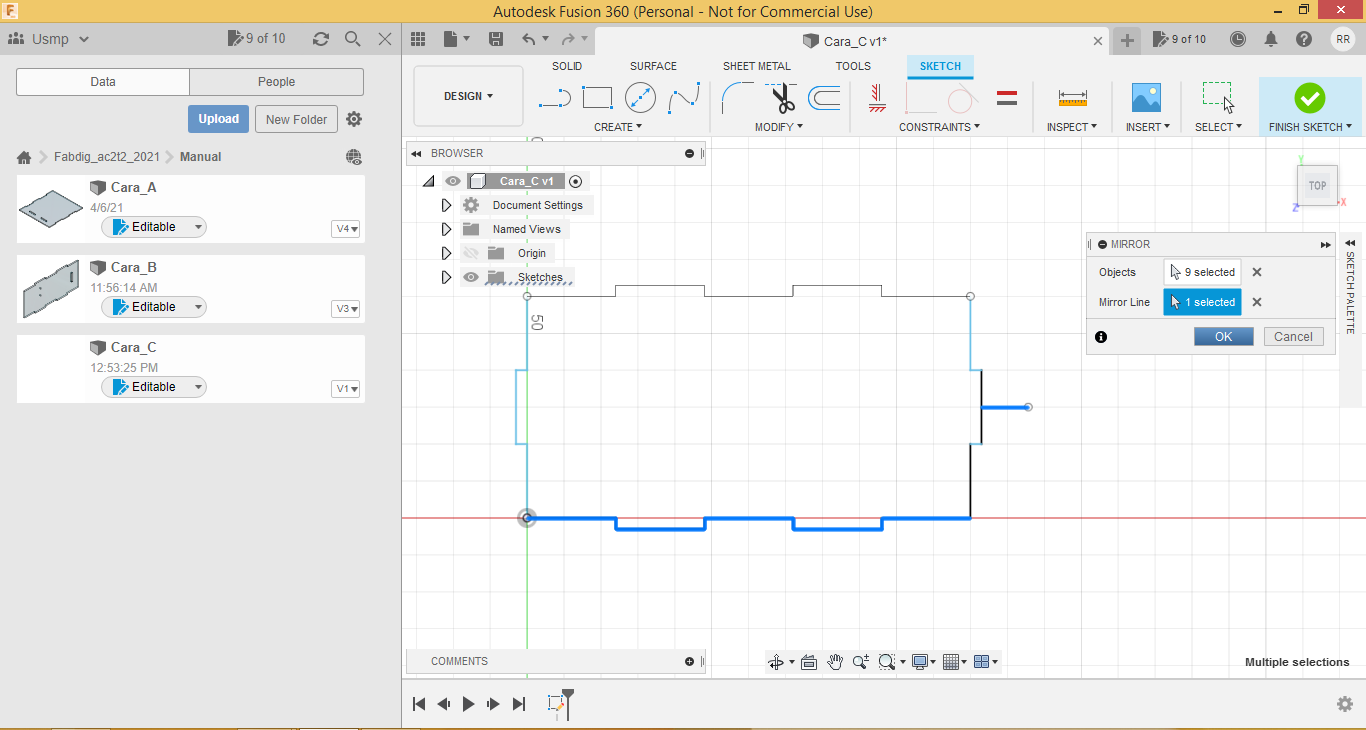
Task: Click the TOP face of the ViewCube
Action: (x=1317, y=185)
